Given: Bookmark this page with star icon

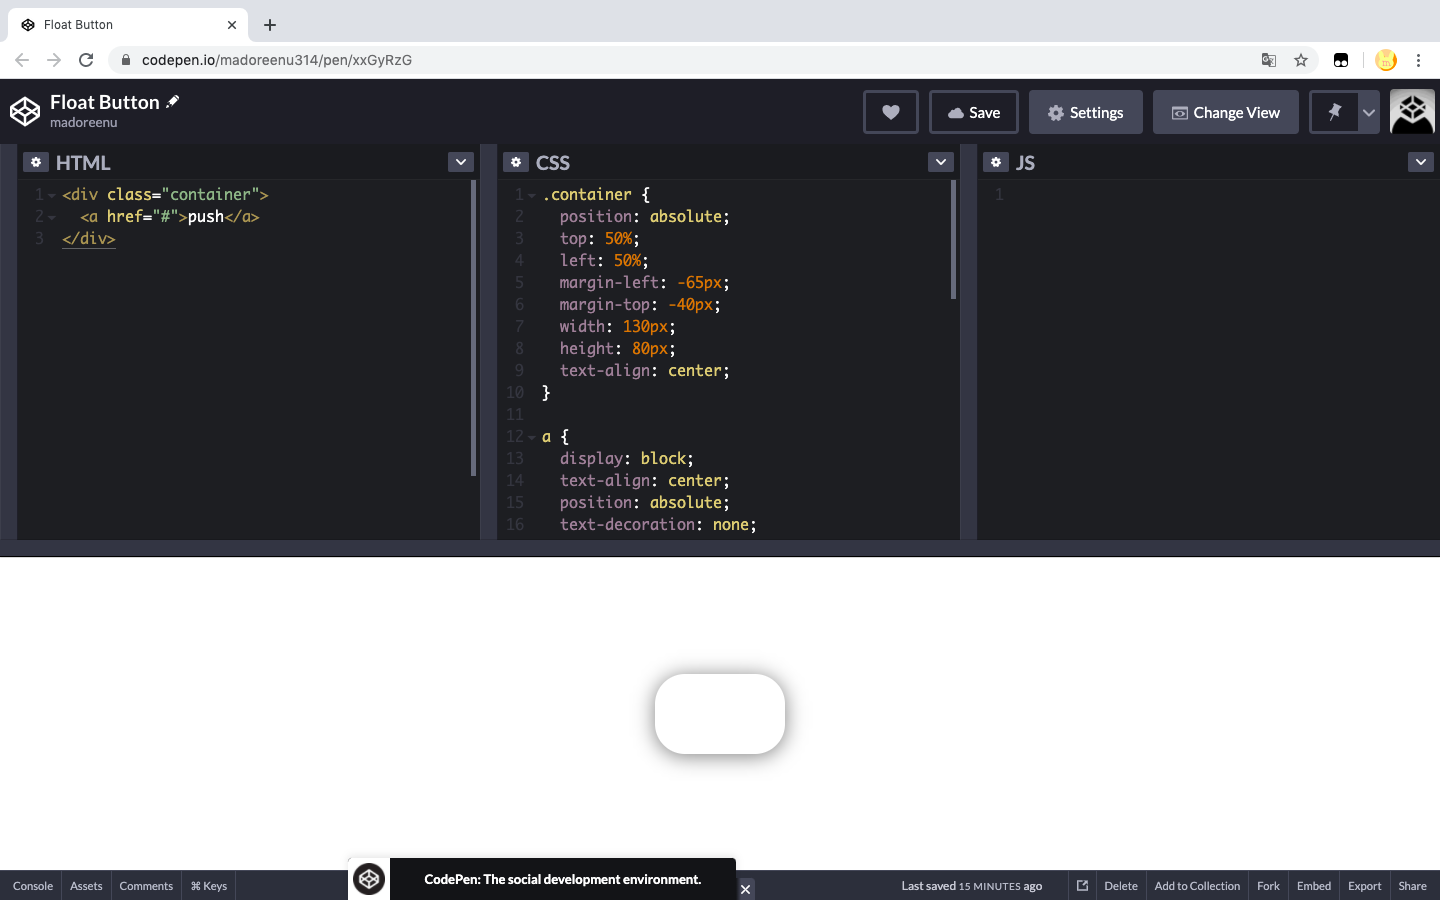Looking at the screenshot, I should coord(1301,60).
